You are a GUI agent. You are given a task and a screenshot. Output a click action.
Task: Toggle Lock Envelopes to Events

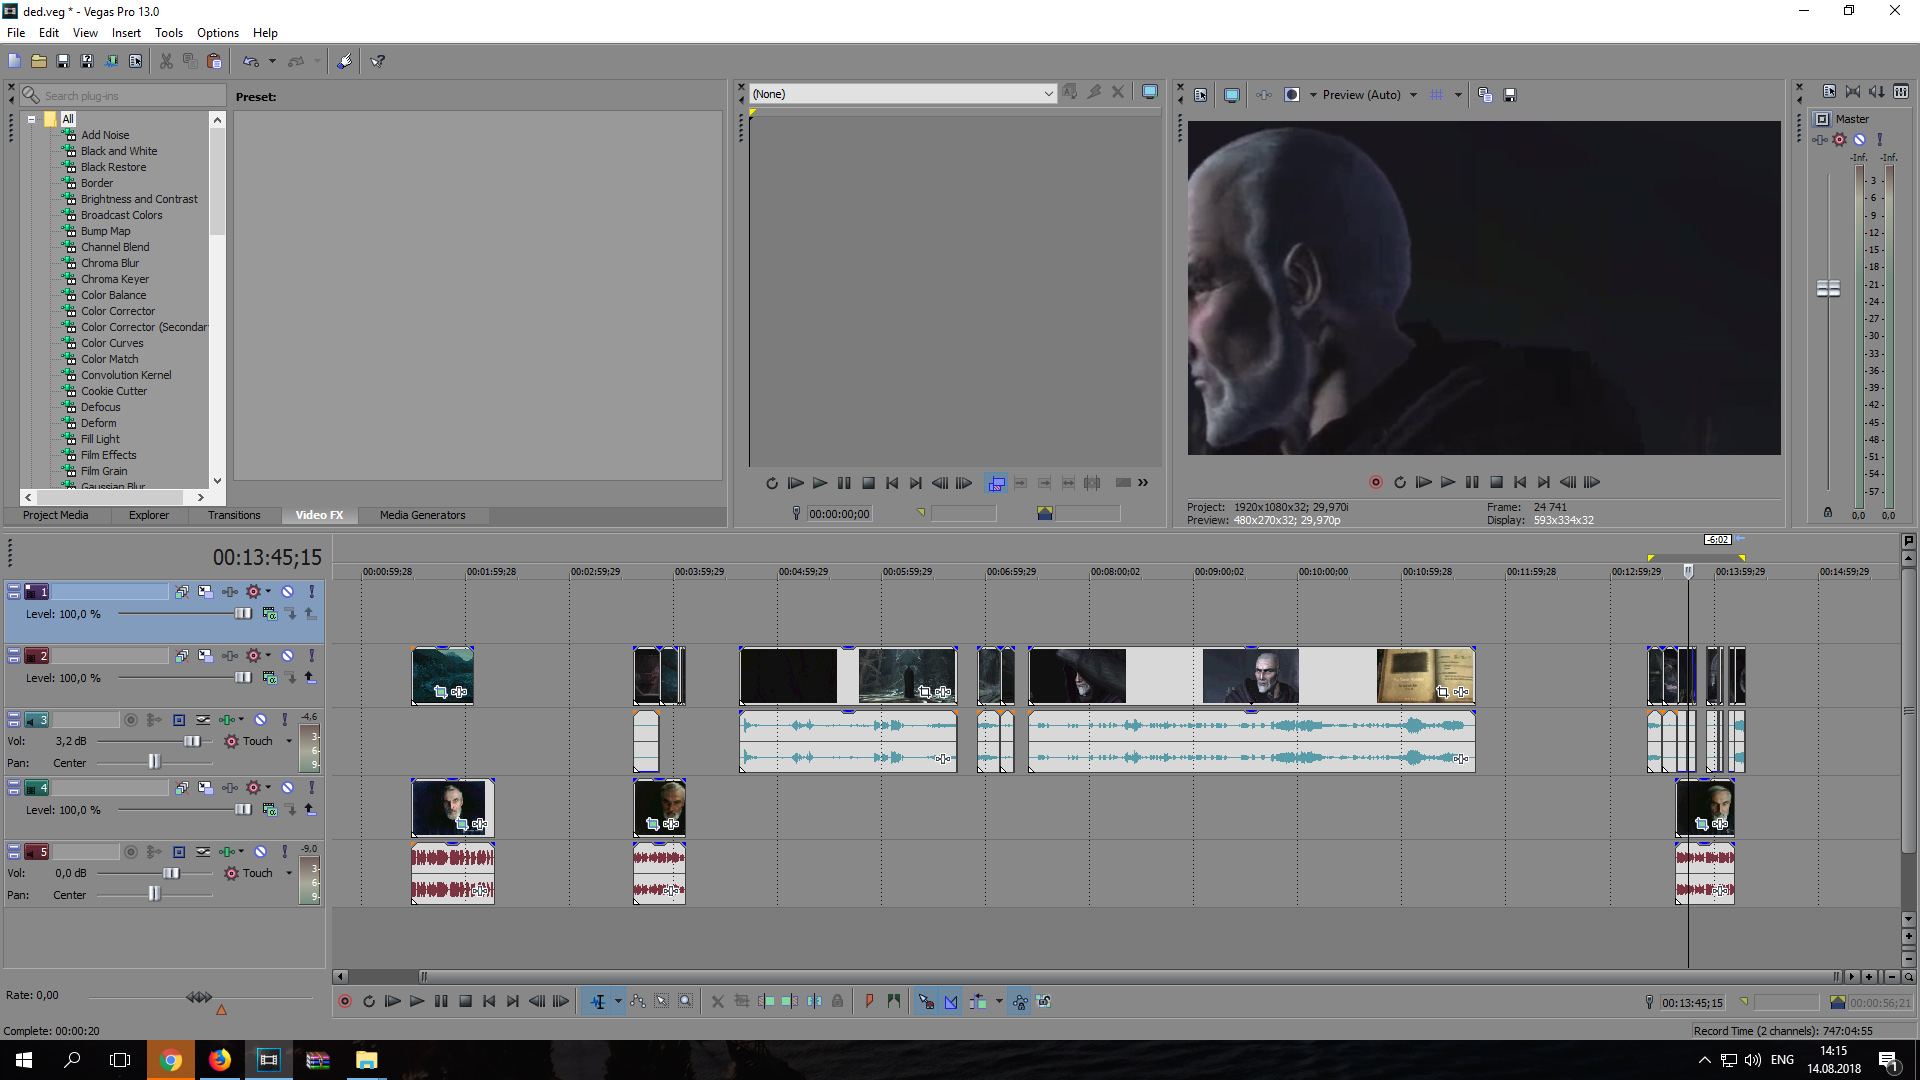[1020, 1001]
